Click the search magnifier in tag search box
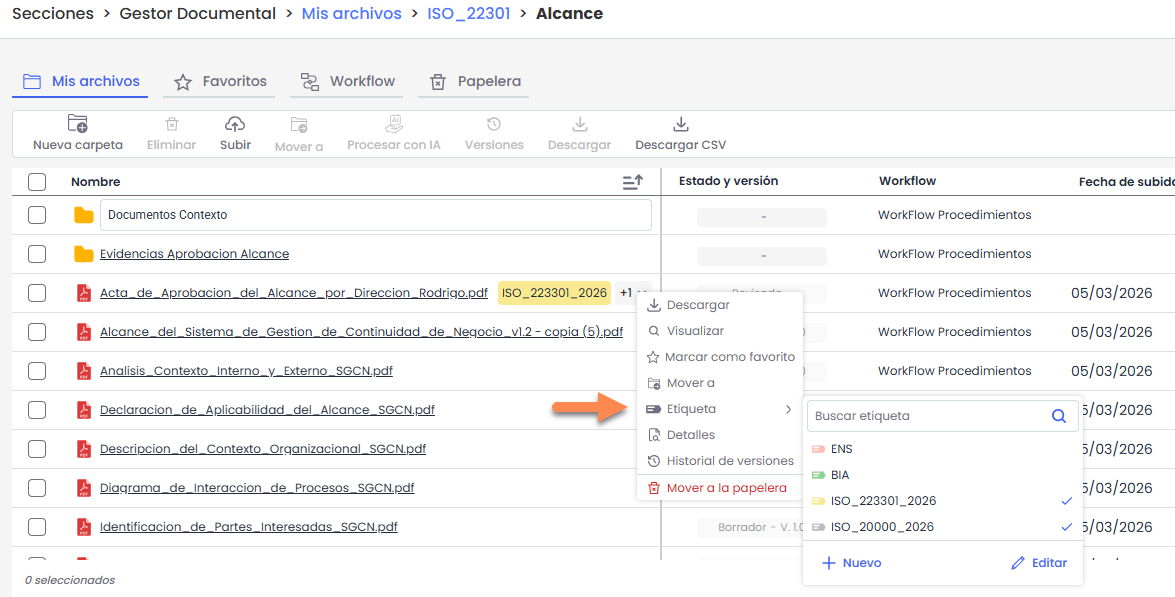This screenshot has width=1175, height=597. click(x=1058, y=416)
